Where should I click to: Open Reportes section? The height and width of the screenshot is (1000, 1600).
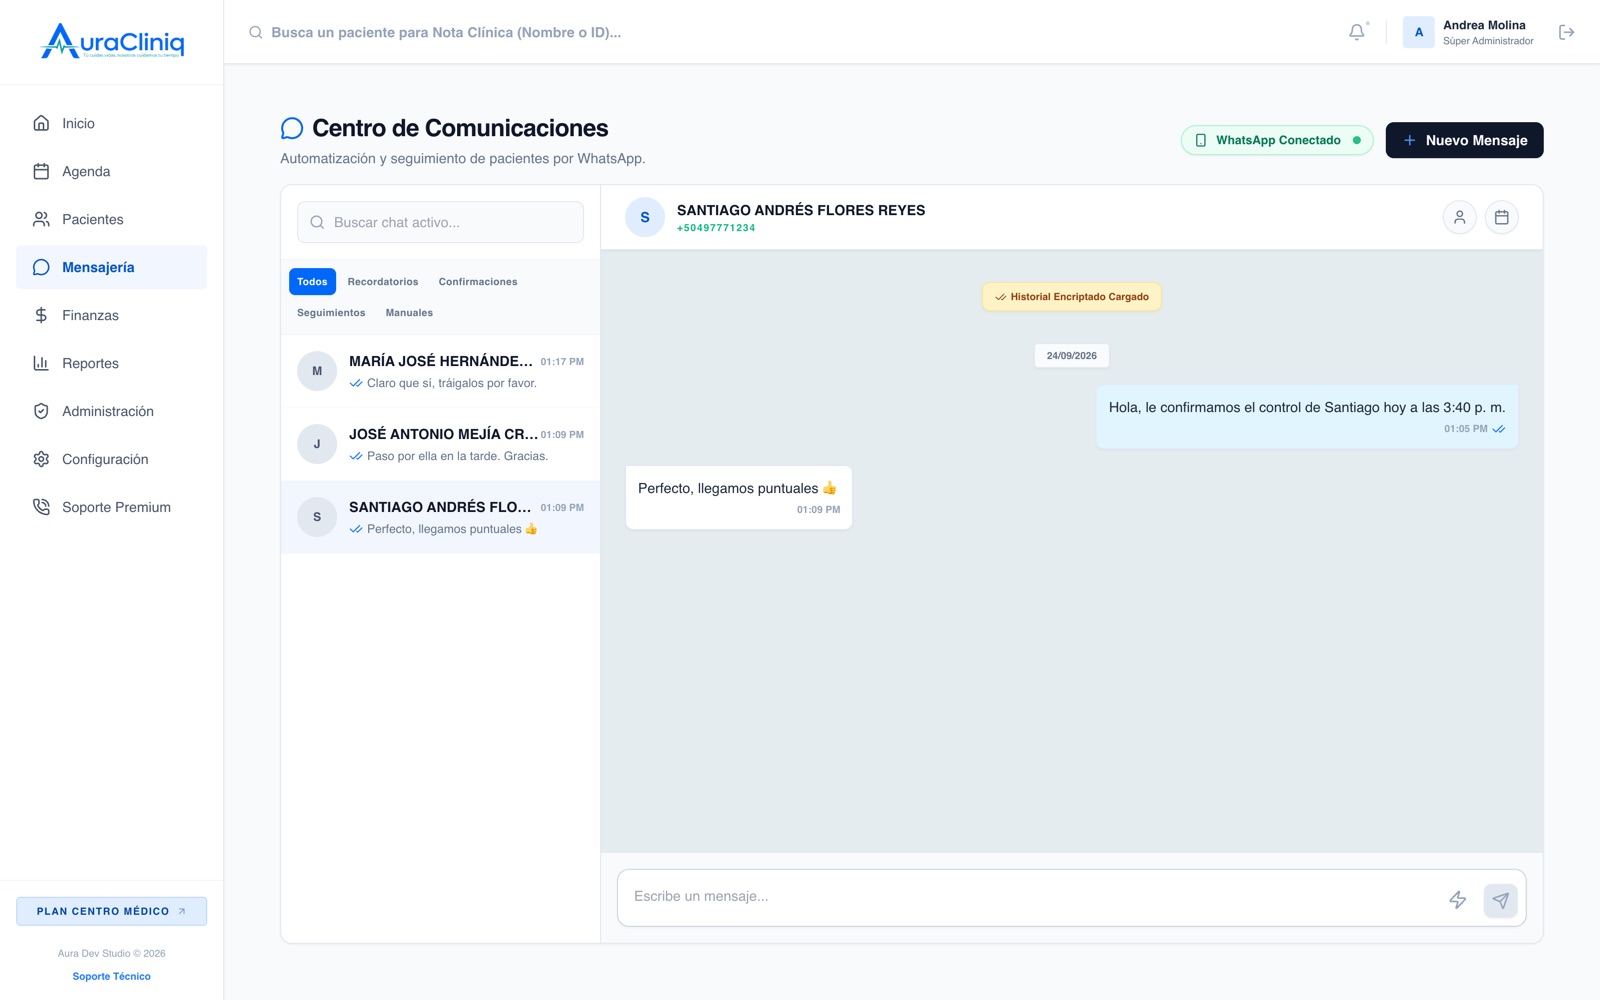[x=112, y=363]
